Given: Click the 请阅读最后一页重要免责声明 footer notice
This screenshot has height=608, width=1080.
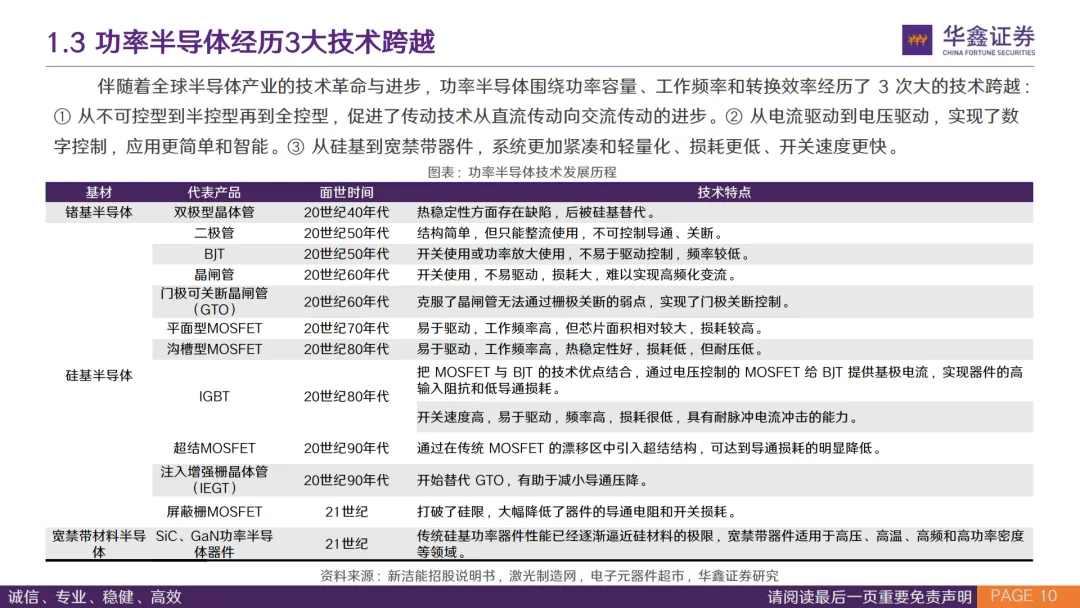Looking at the screenshot, I should point(869,597).
